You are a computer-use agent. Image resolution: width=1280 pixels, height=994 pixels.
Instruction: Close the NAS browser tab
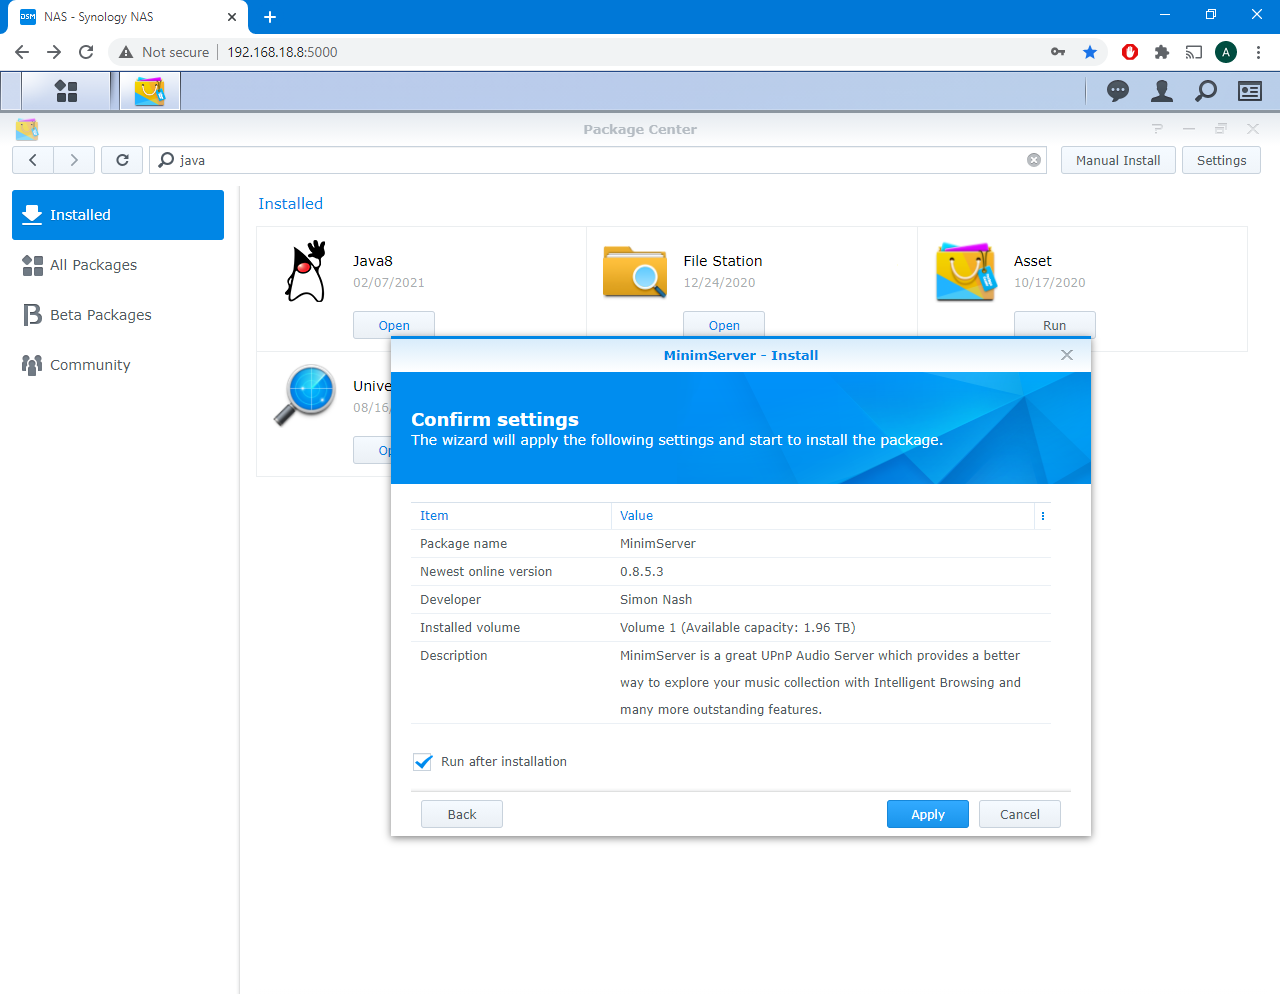pyautogui.click(x=232, y=17)
